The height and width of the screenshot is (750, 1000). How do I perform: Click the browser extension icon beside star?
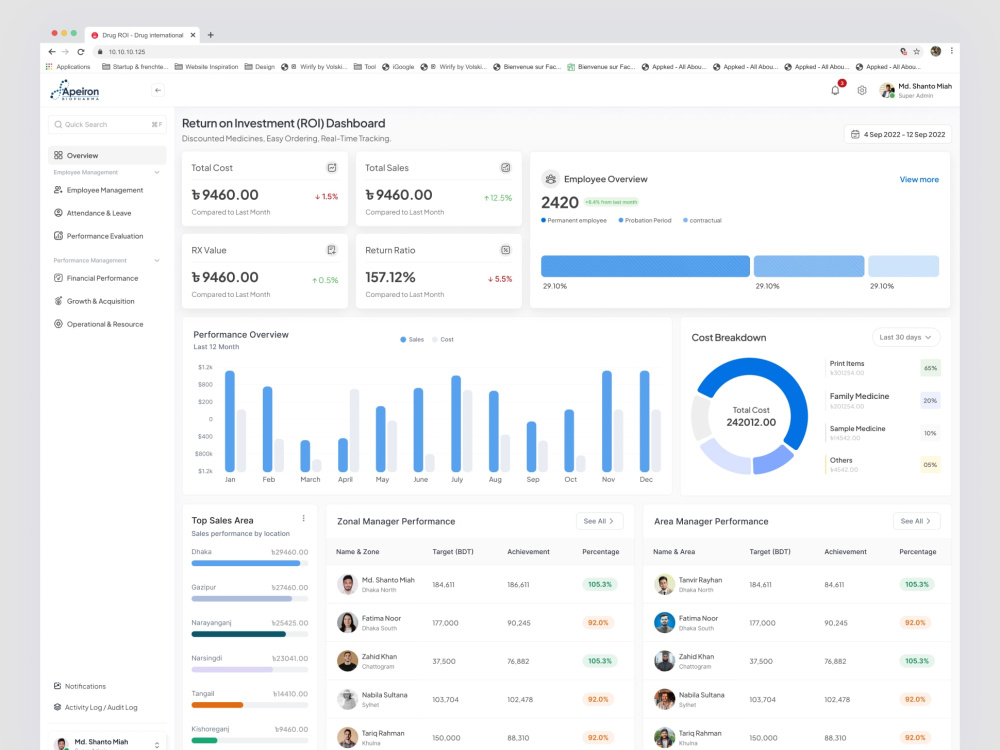(x=903, y=52)
